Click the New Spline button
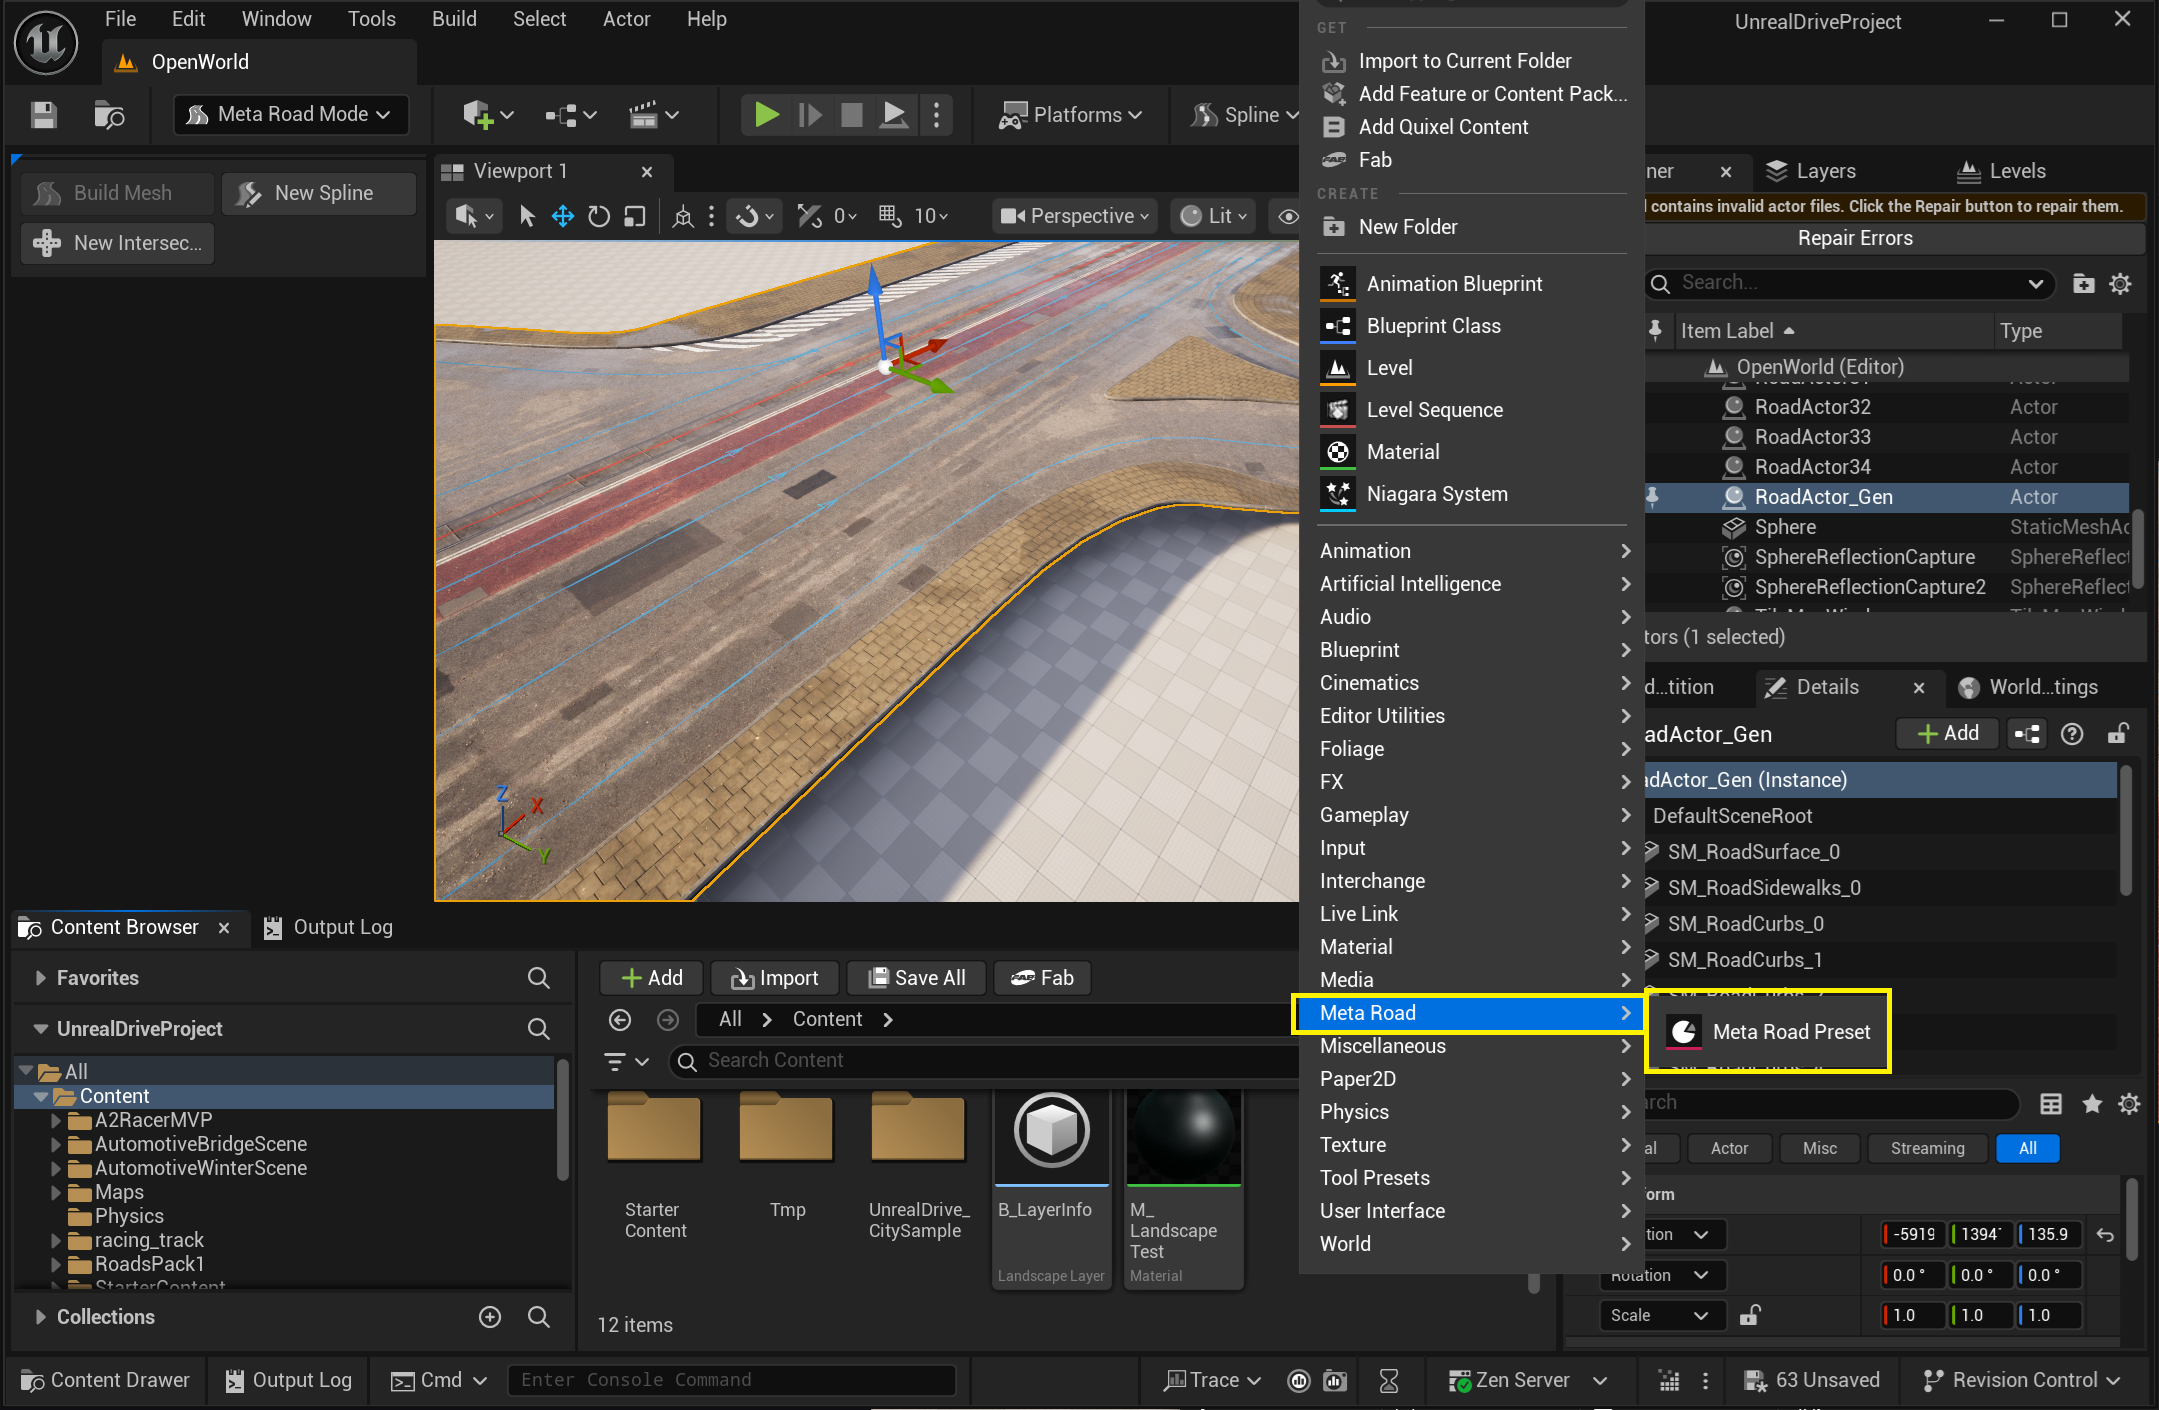 319,193
